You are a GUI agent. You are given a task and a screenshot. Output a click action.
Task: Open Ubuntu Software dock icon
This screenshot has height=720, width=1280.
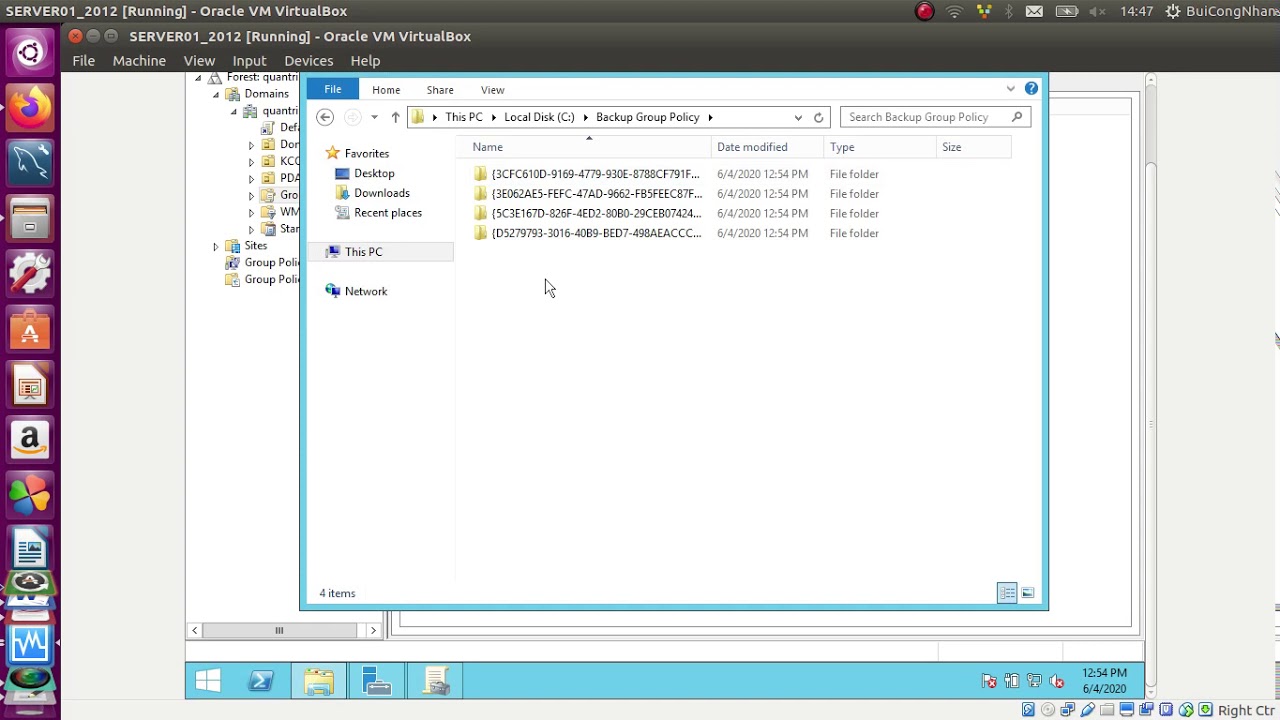click(30, 328)
